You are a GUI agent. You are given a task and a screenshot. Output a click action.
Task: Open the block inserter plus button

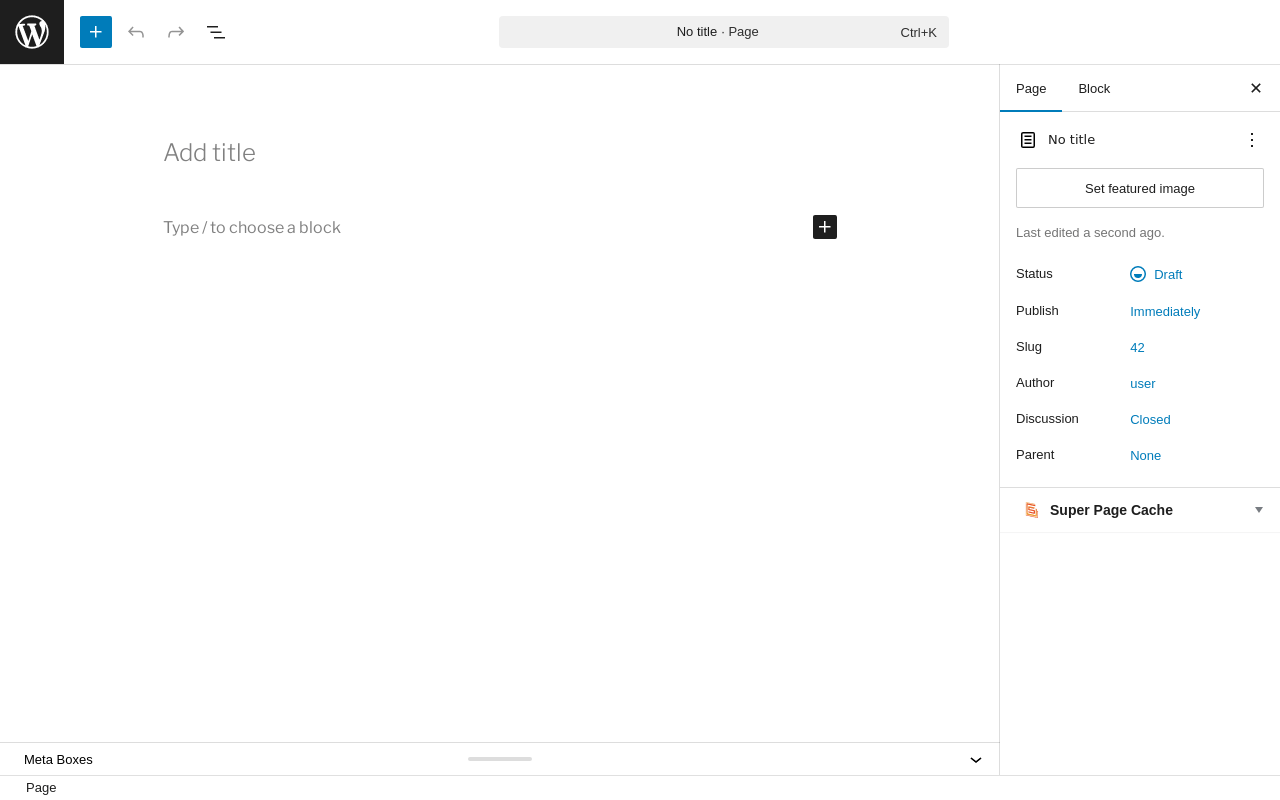(96, 32)
